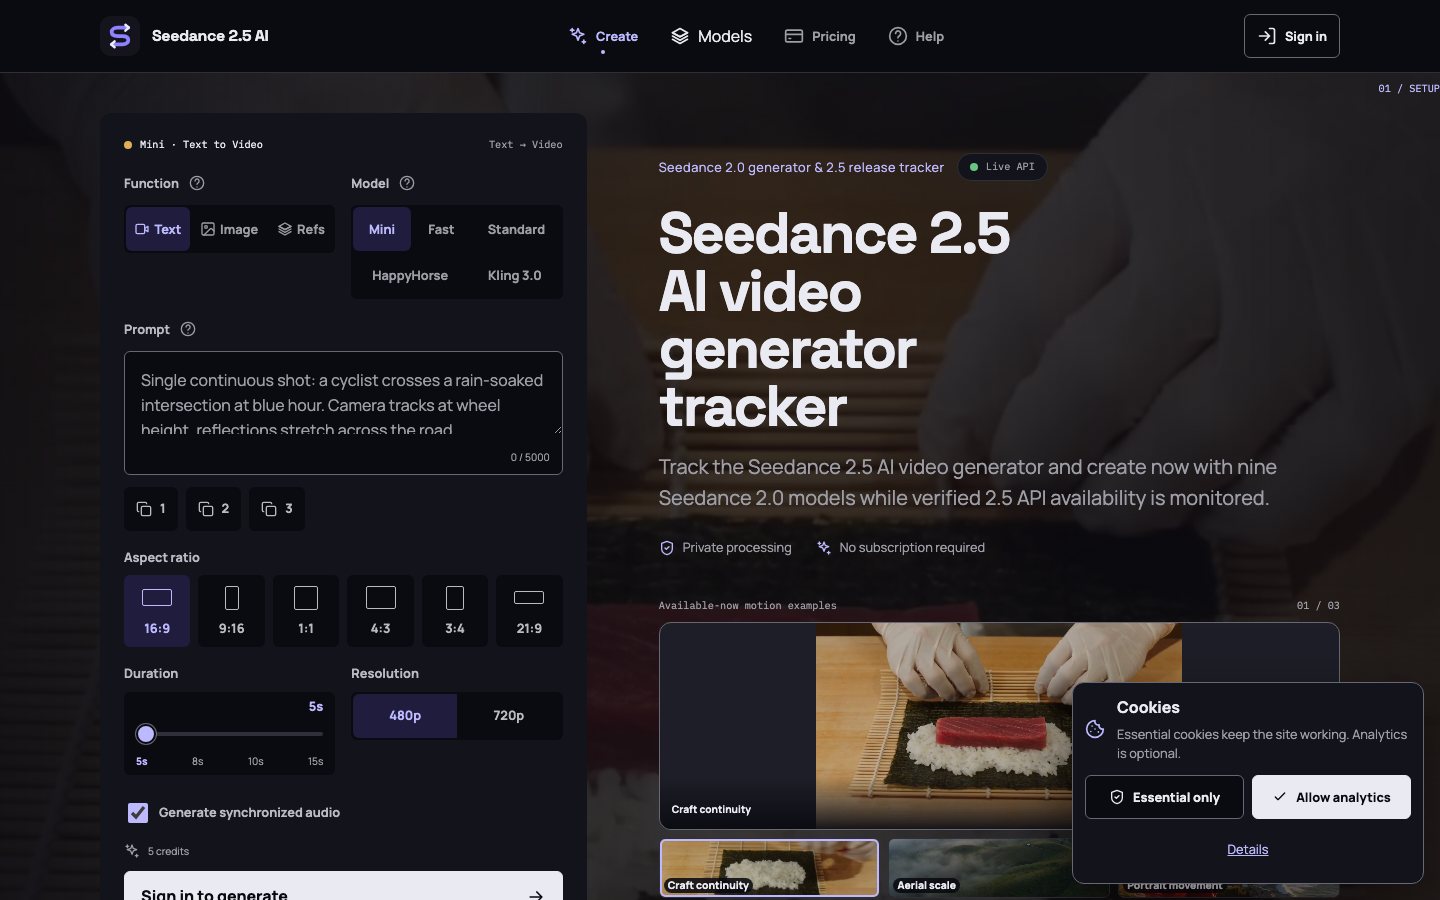
Task: Choose the Fast model
Action: tap(441, 229)
